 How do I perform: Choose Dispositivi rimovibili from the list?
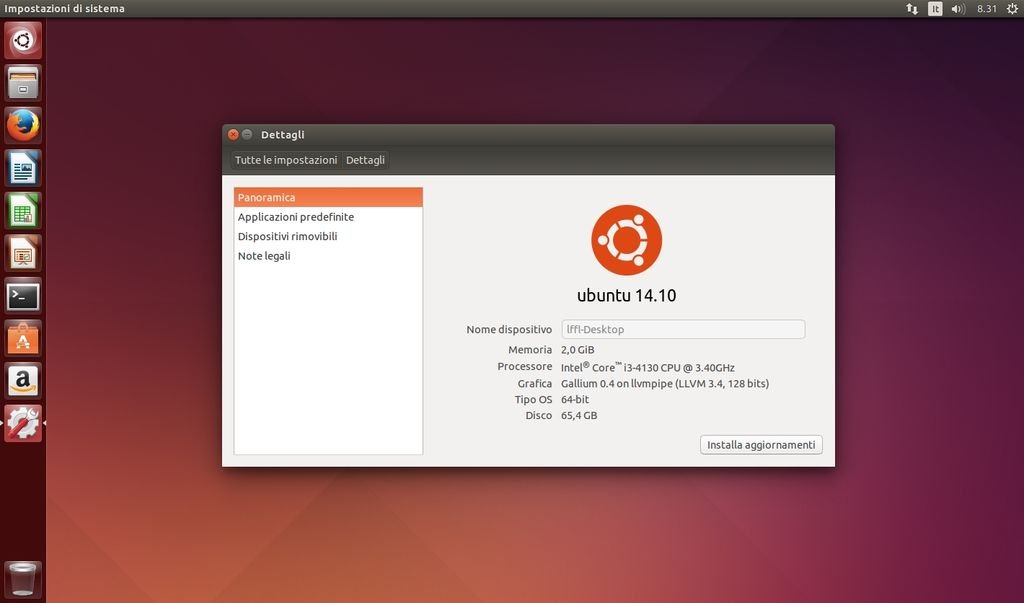click(x=287, y=236)
